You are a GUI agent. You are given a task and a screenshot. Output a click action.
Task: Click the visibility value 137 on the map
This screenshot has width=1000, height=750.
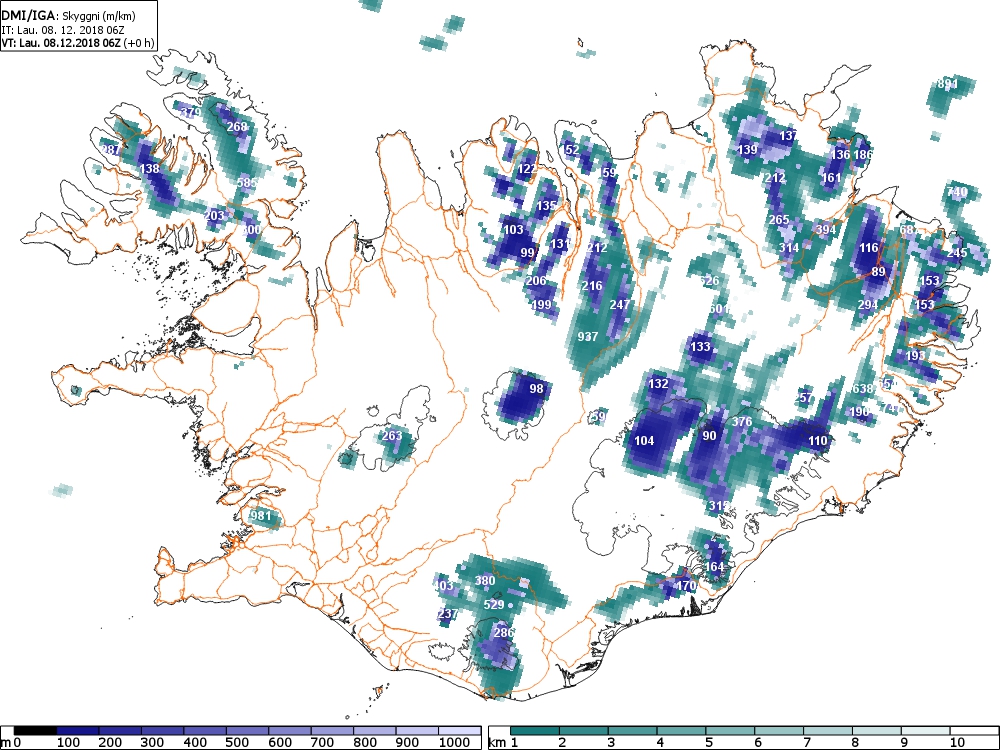(788, 135)
